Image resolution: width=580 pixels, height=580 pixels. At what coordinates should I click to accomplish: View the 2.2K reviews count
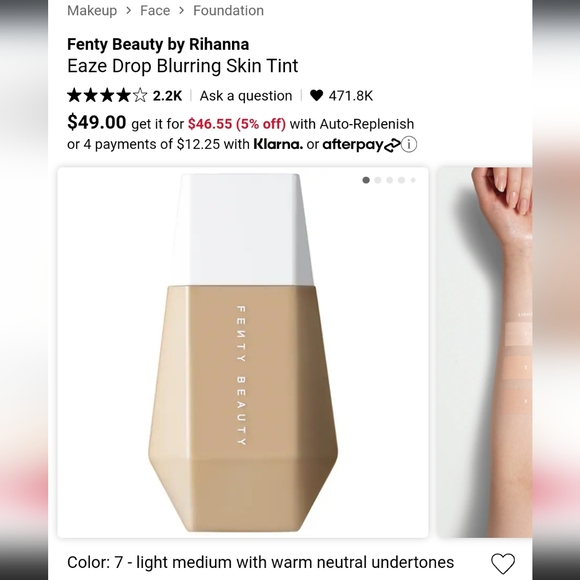point(167,96)
